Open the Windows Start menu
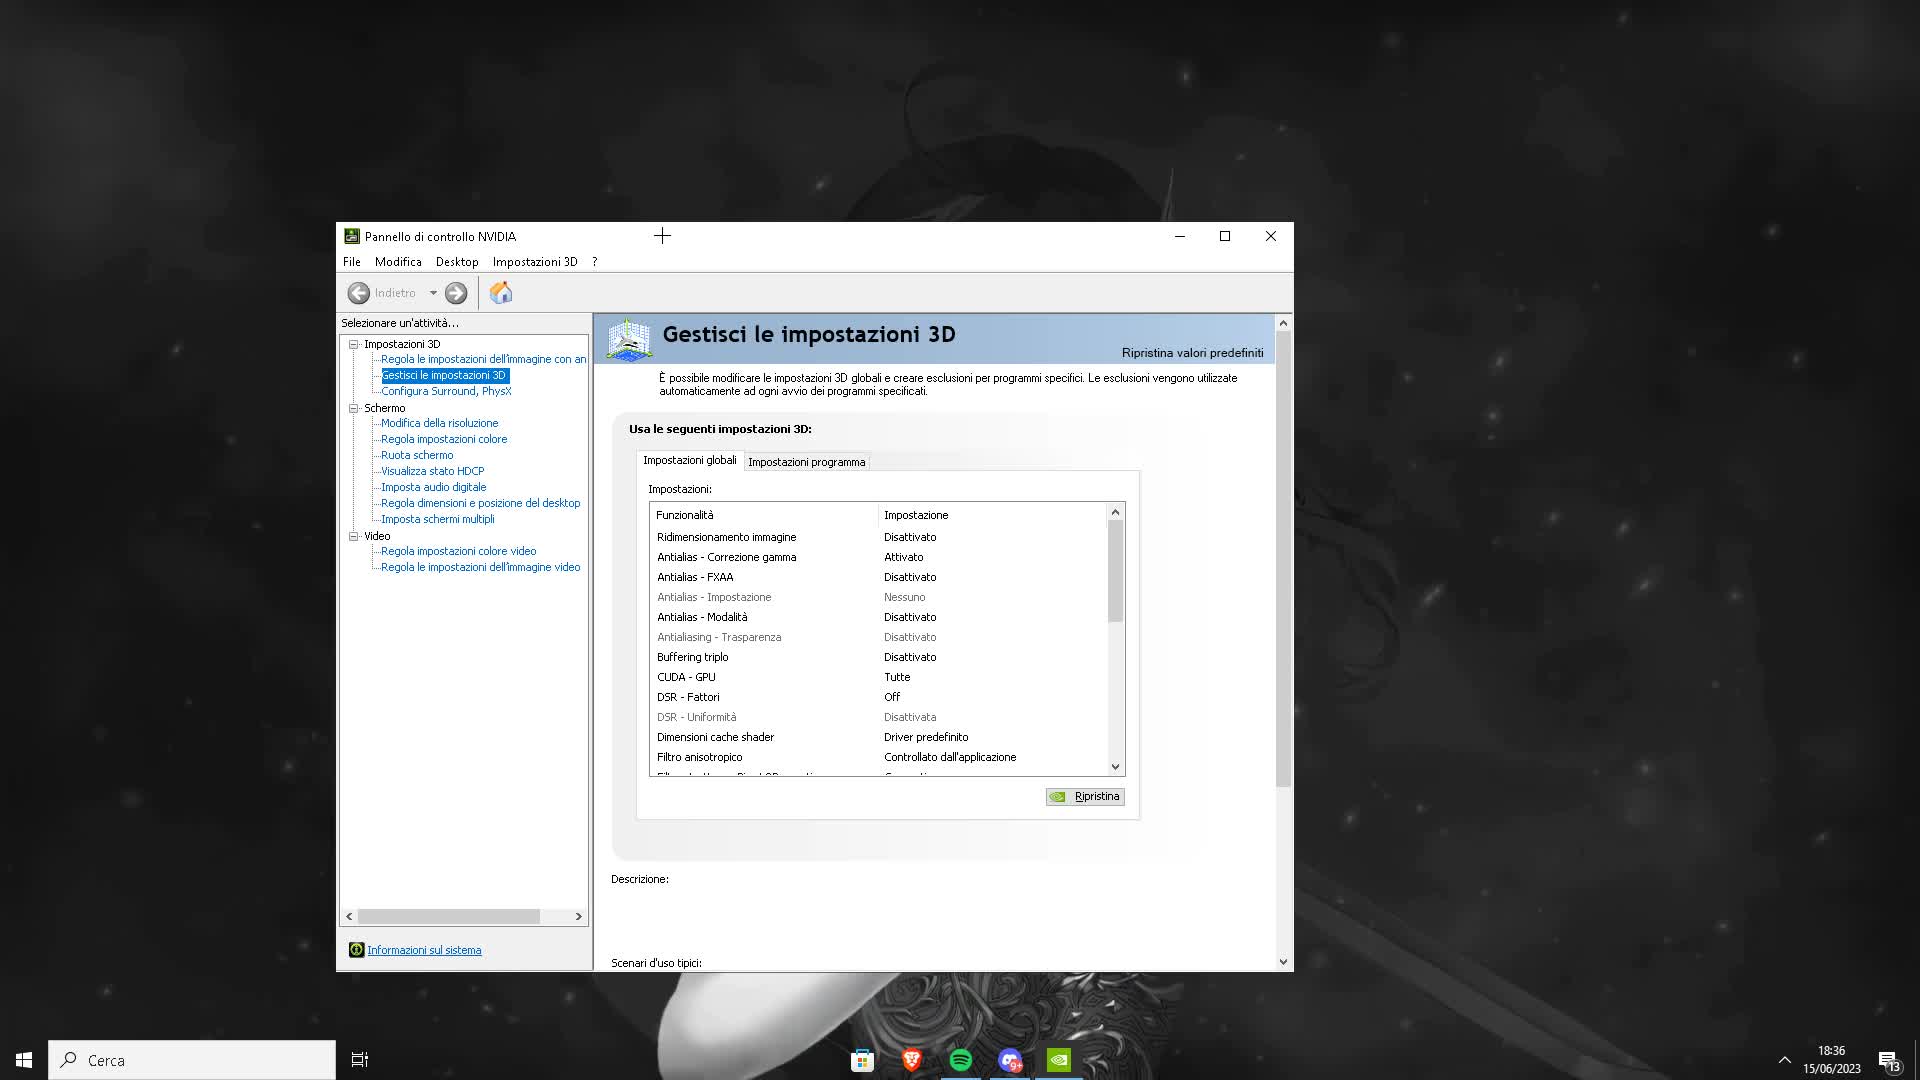This screenshot has height=1080, width=1920. click(24, 1060)
